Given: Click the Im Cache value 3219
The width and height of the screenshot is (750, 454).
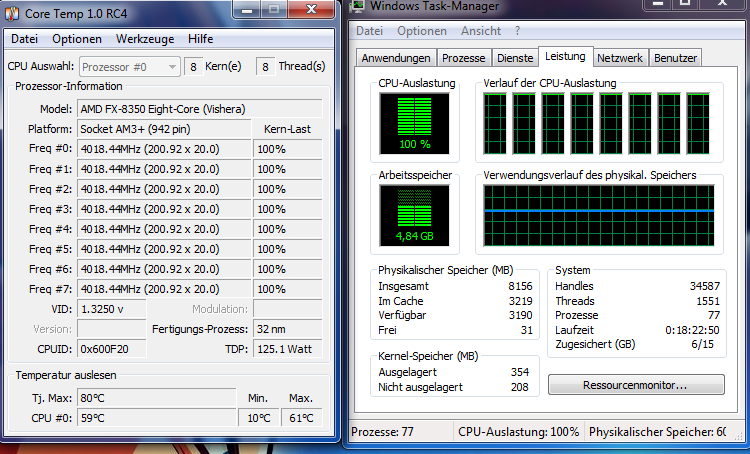Looking at the screenshot, I should tap(520, 301).
